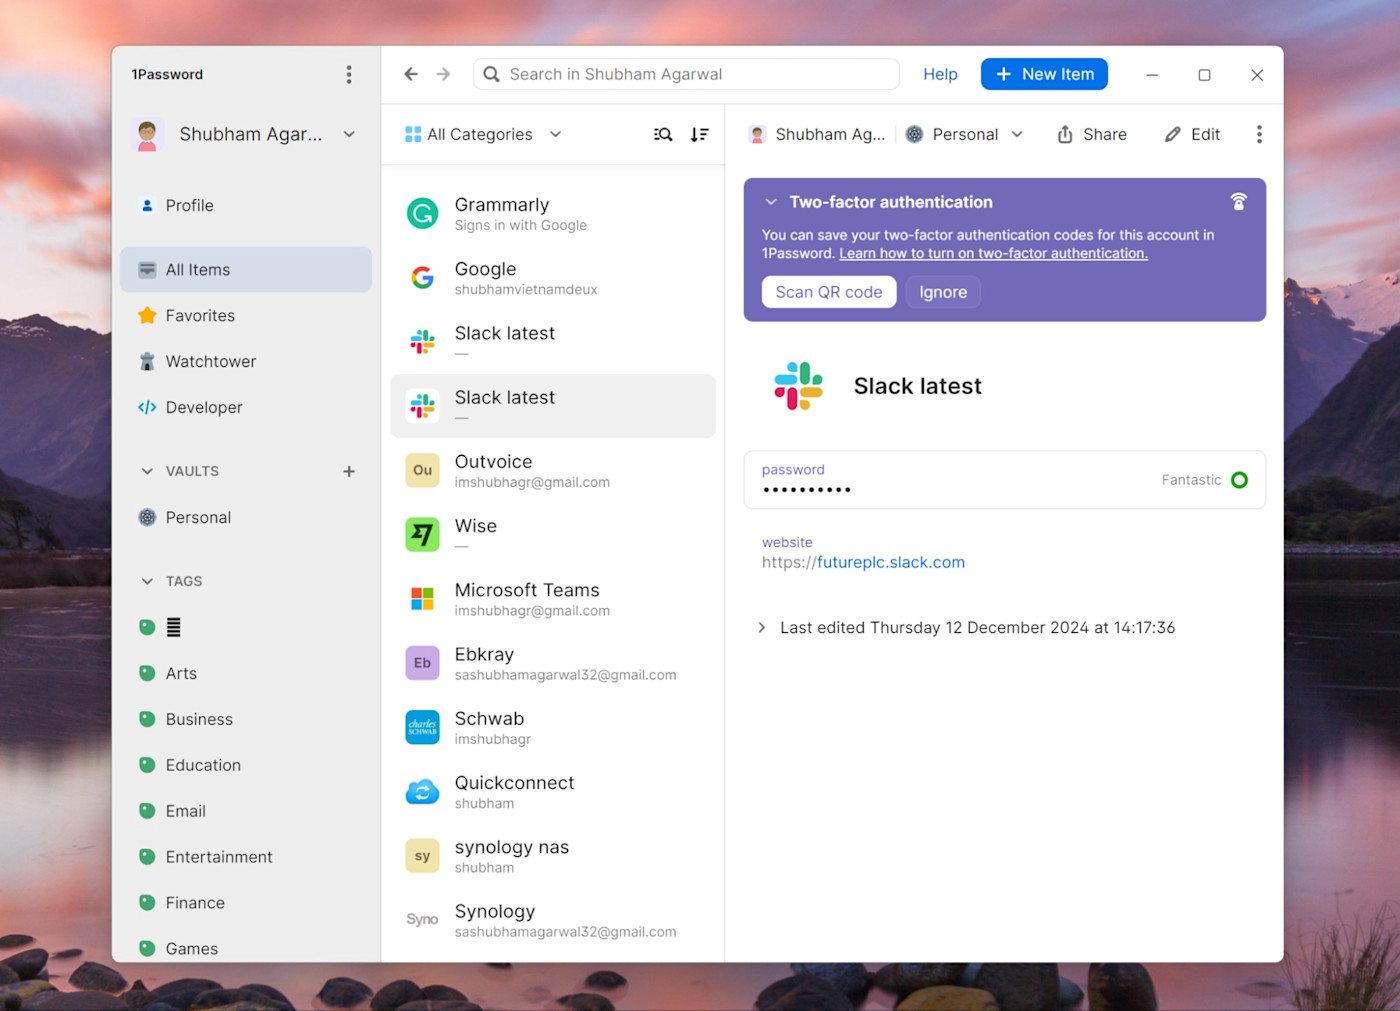Viewport: 1400px width, 1011px height.
Task: Open Developer section in sidebar
Action: pyautogui.click(x=246, y=407)
